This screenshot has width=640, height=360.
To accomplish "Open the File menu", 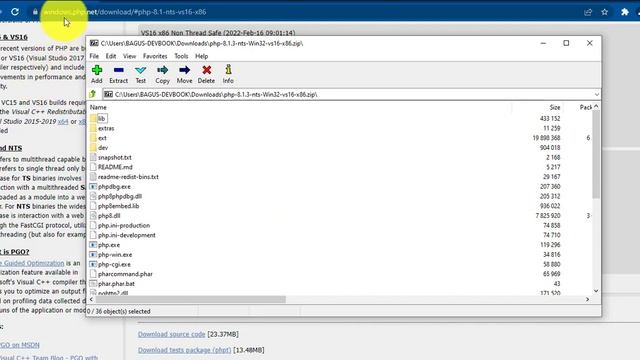I will [94, 56].
